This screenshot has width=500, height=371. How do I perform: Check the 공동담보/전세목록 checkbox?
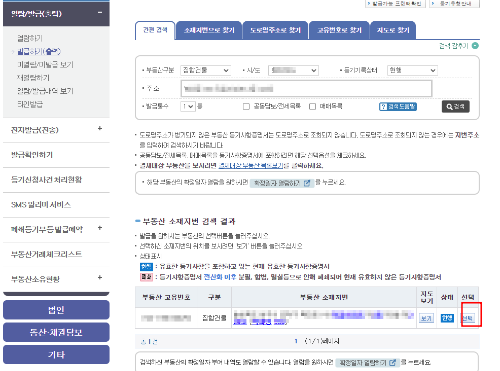pyautogui.click(x=246, y=107)
